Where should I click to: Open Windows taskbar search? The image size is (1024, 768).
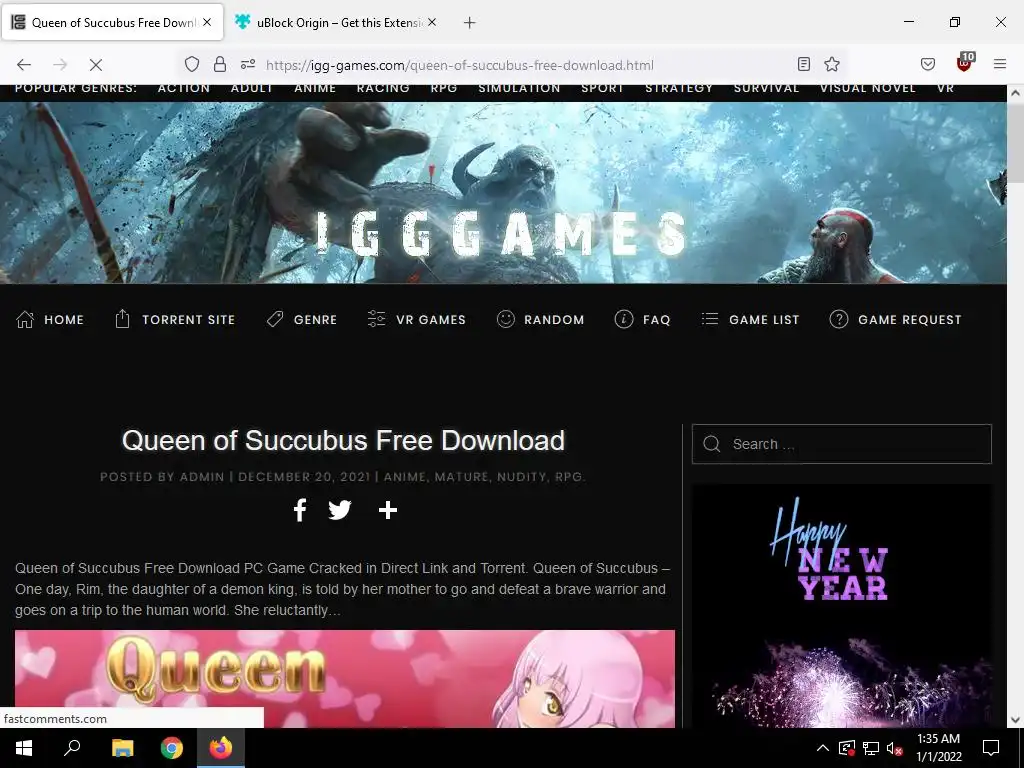tap(72, 748)
